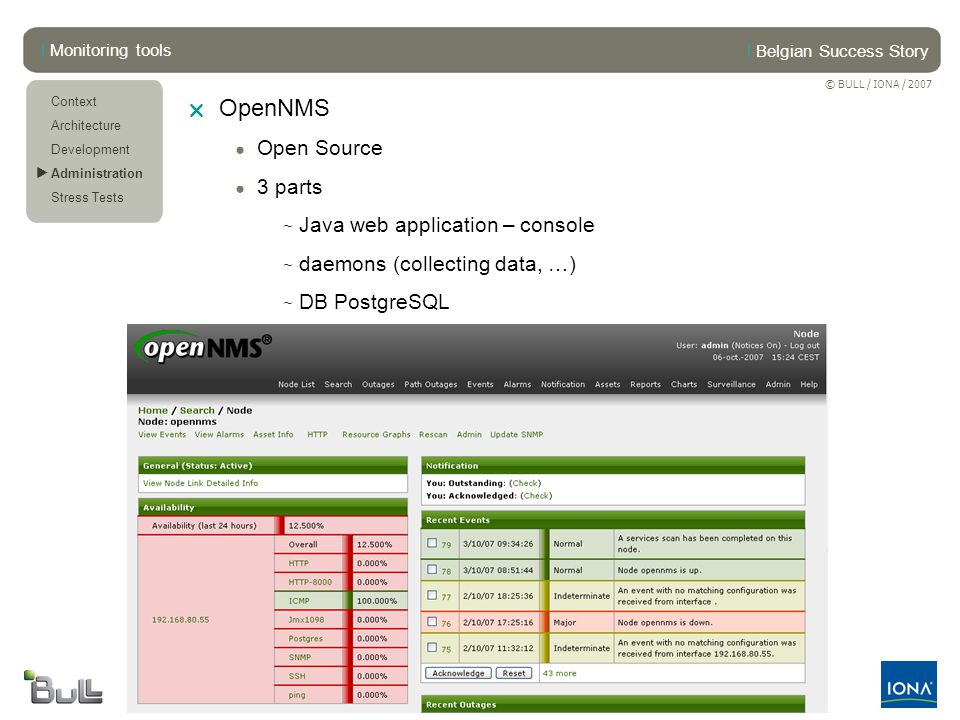The image size is (960, 720).
Task: Select Stress Tests in slide outline
Action: point(87,197)
